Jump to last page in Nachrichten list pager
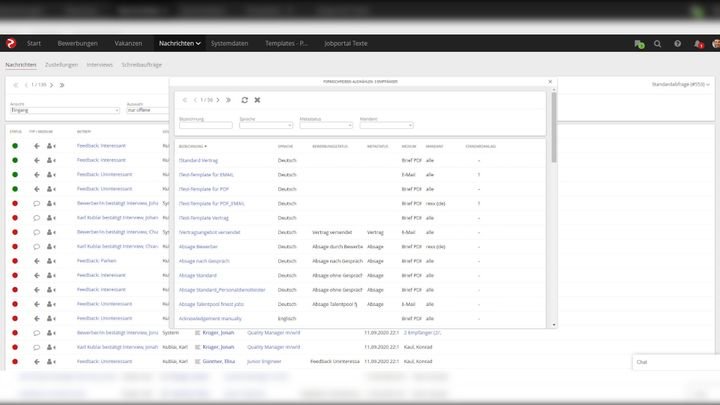This screenshot has width=720, height=405. [62, 85]
